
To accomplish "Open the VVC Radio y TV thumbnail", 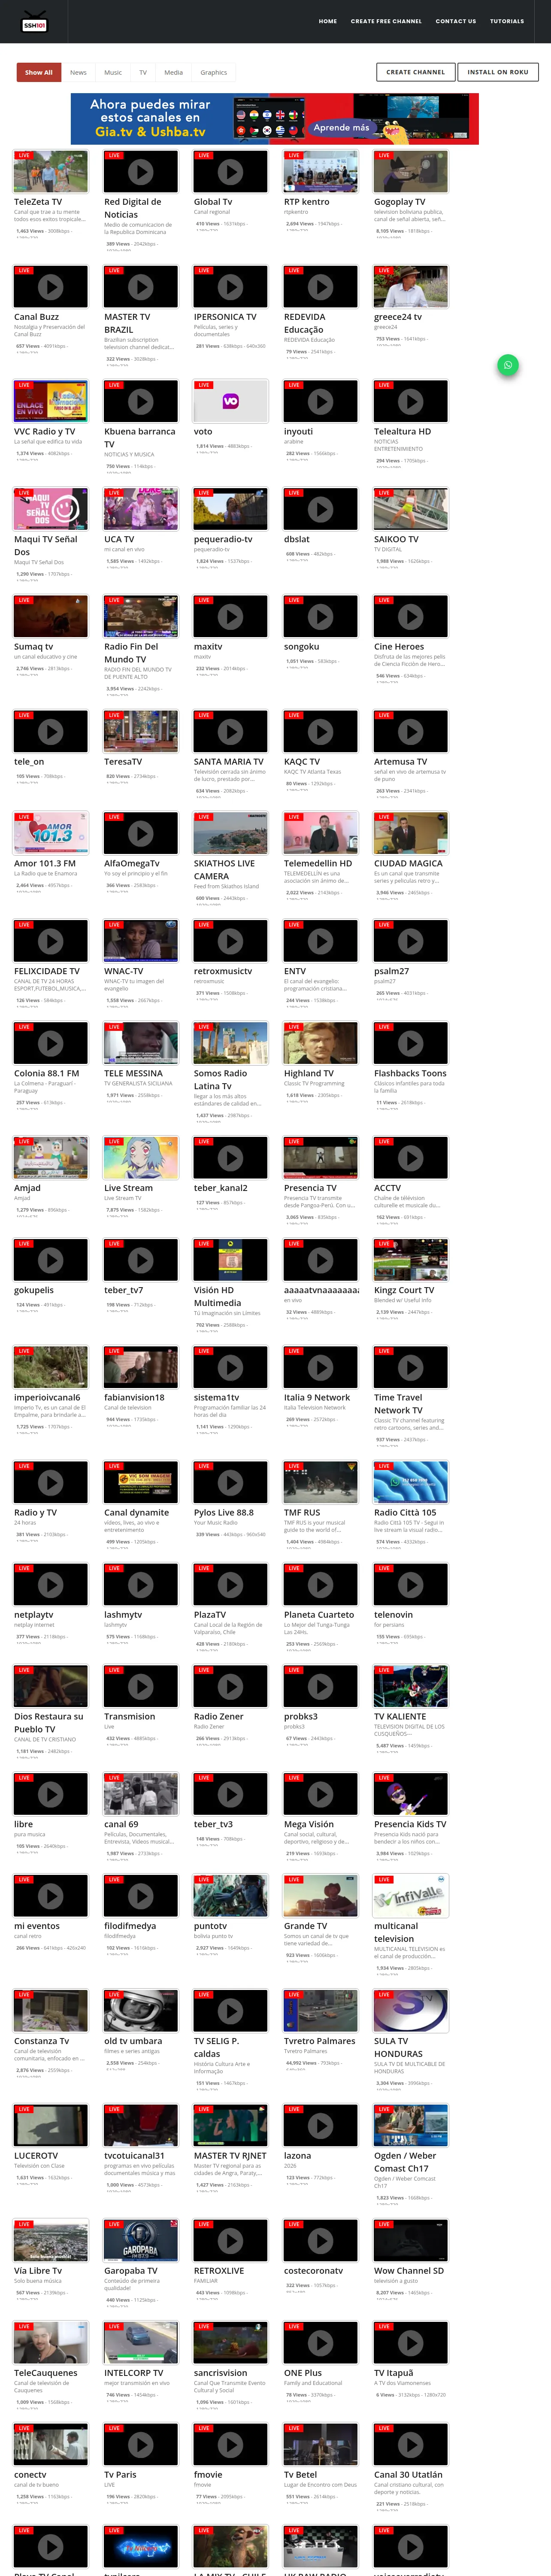I will tap(51, 401).
